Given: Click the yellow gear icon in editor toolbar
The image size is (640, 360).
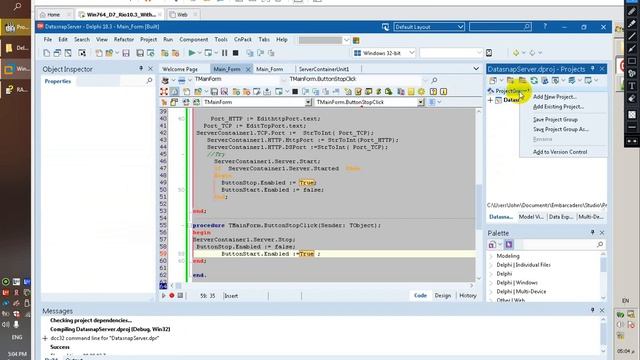Looking at the screenshot, I should click(421, 91).
